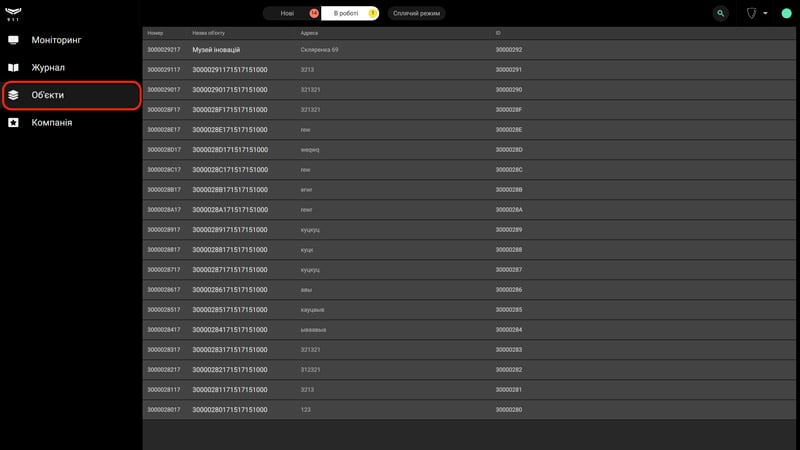800x450 pixels.
Task: Click the Ajax logo in corner
Action: (13, 13)
